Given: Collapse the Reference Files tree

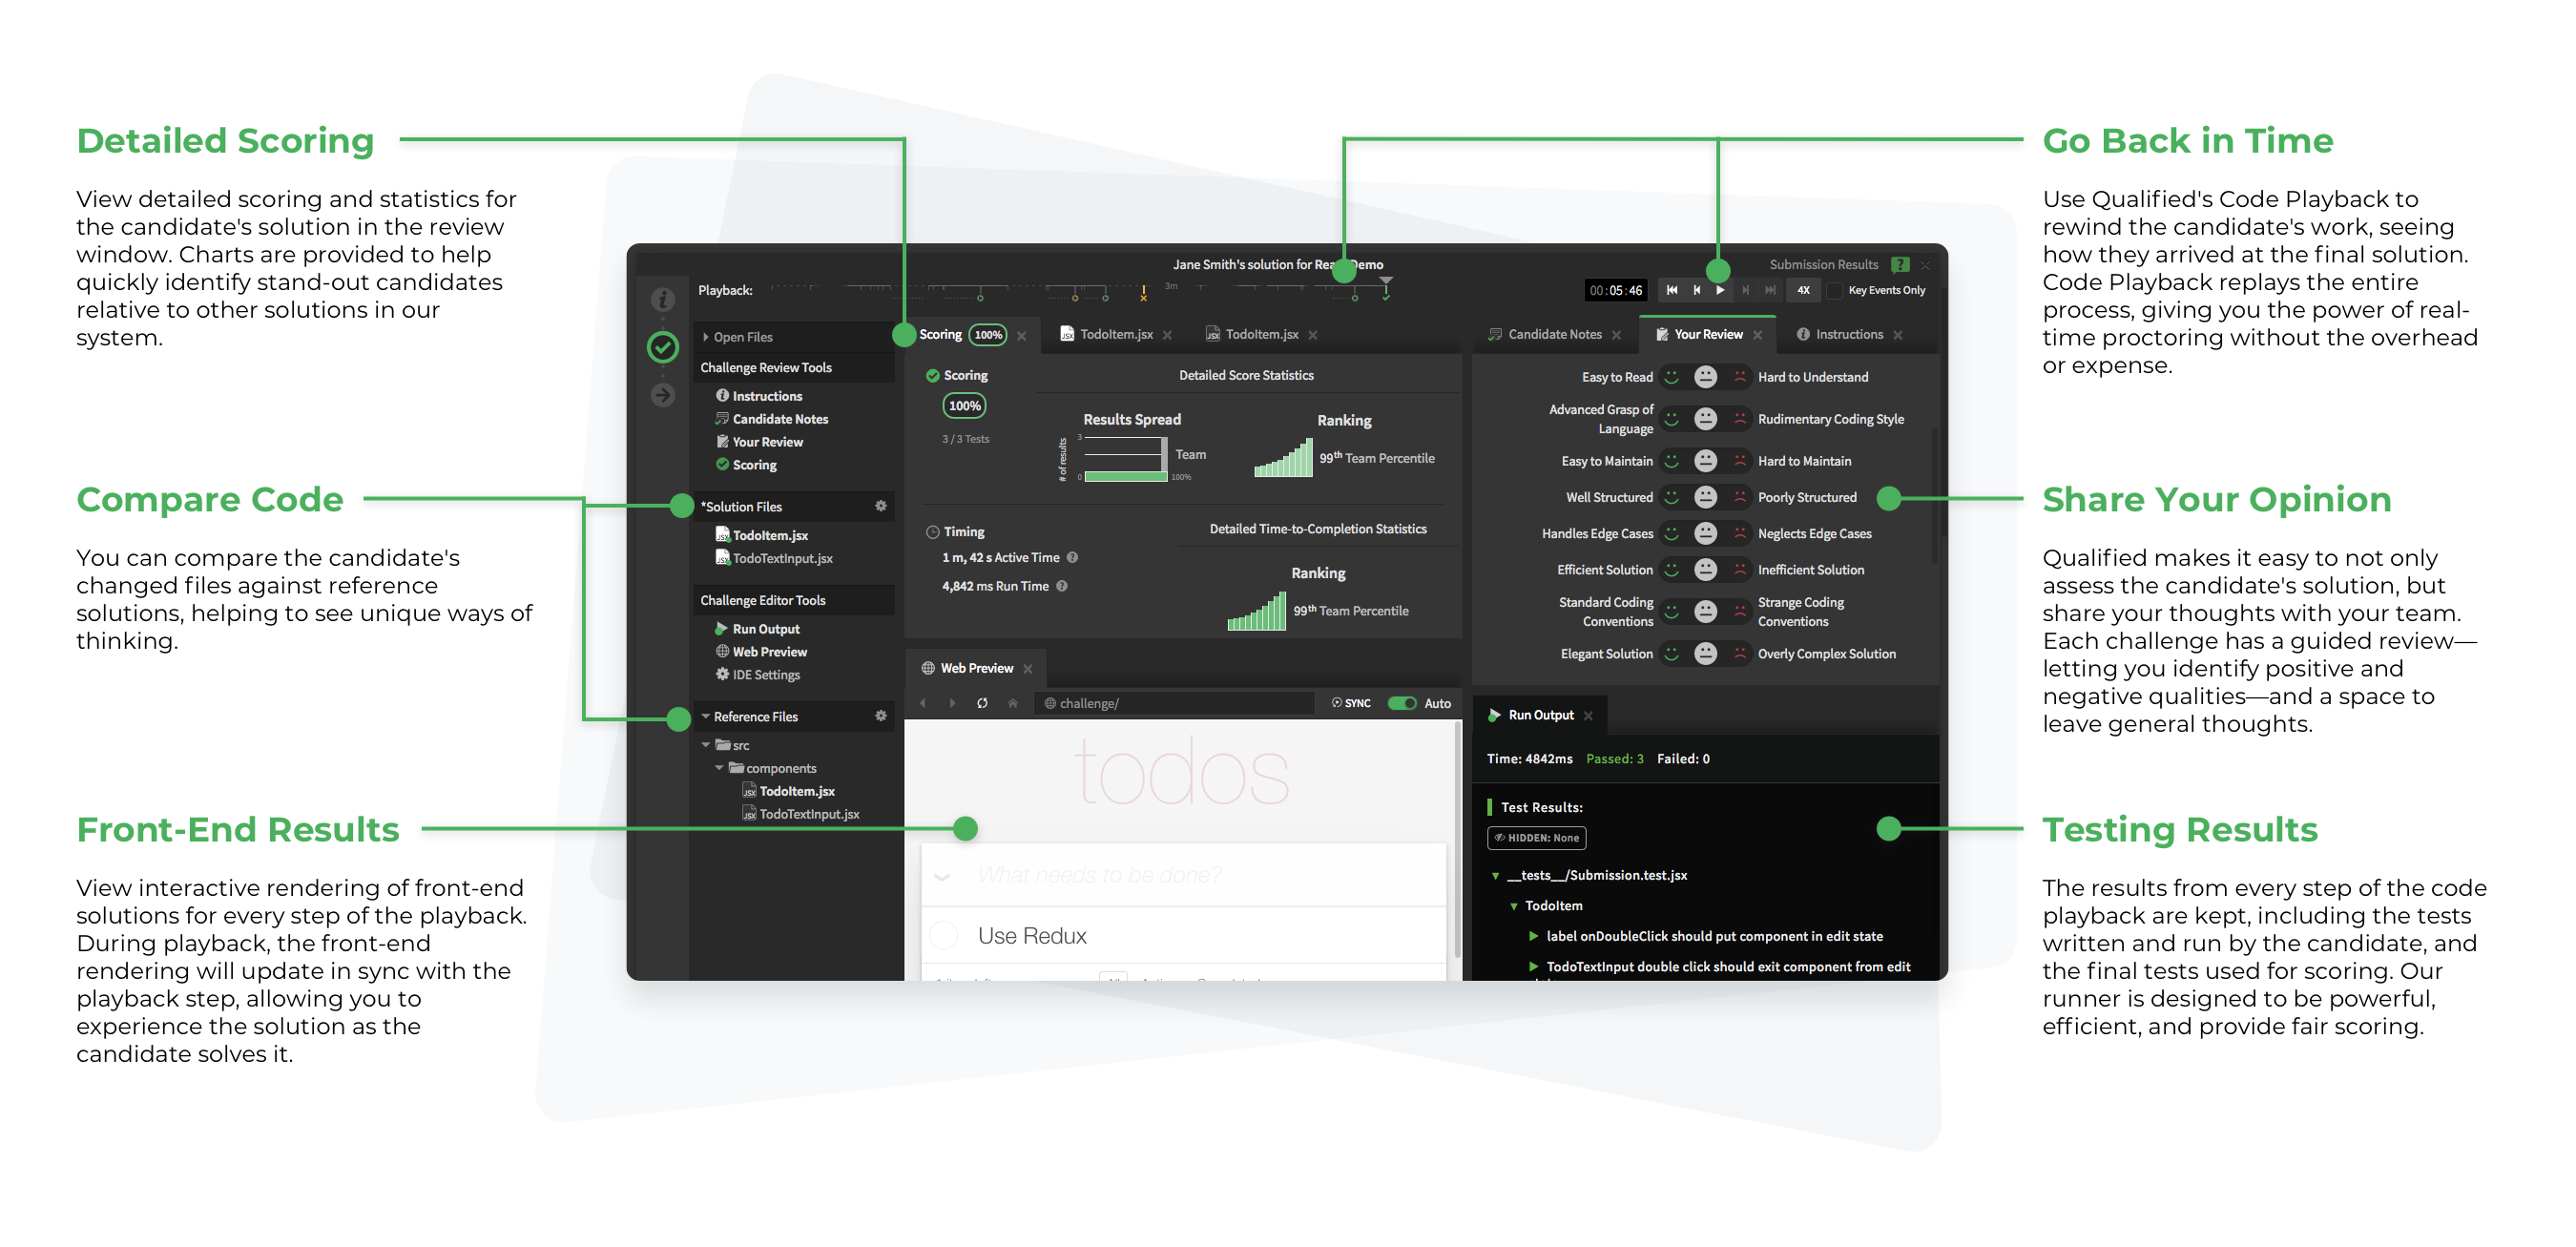Looking at the screenshot, I should click(x=706, y=716).
